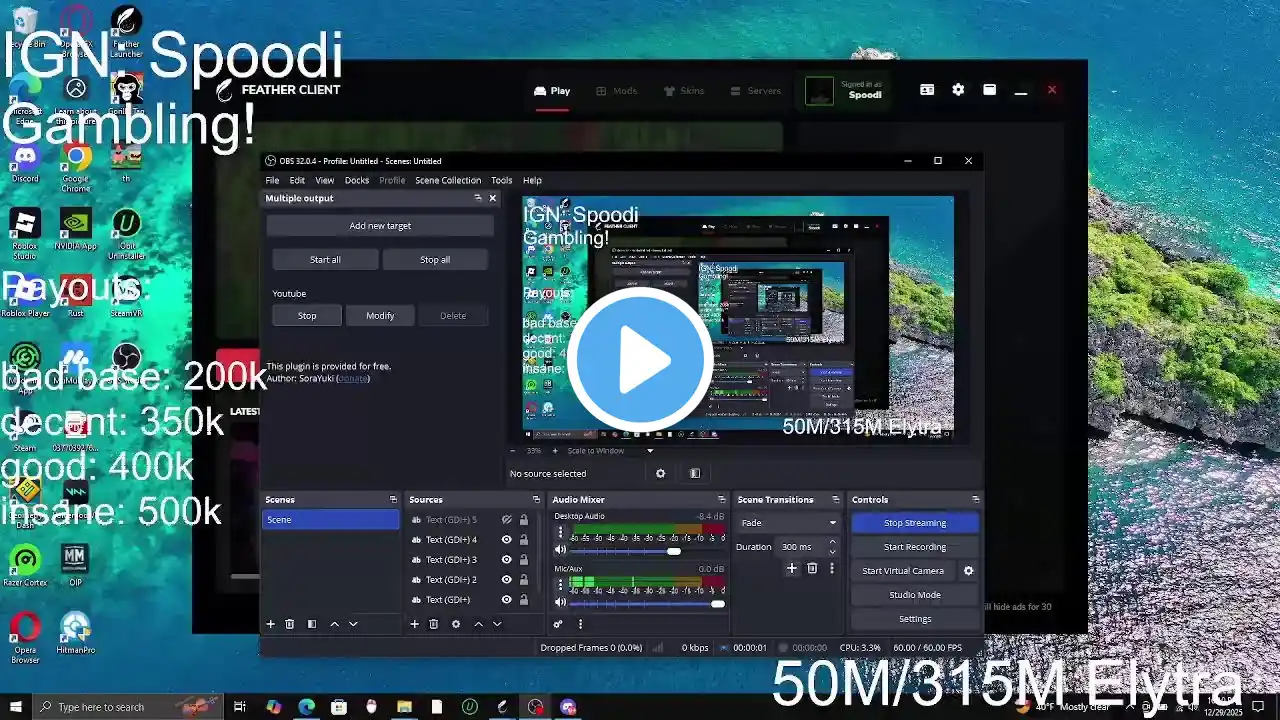Screen dimensions: 1280x720
Task: Move source up in Sources panel
Action: pyautogui.click(x=478, y=624)
